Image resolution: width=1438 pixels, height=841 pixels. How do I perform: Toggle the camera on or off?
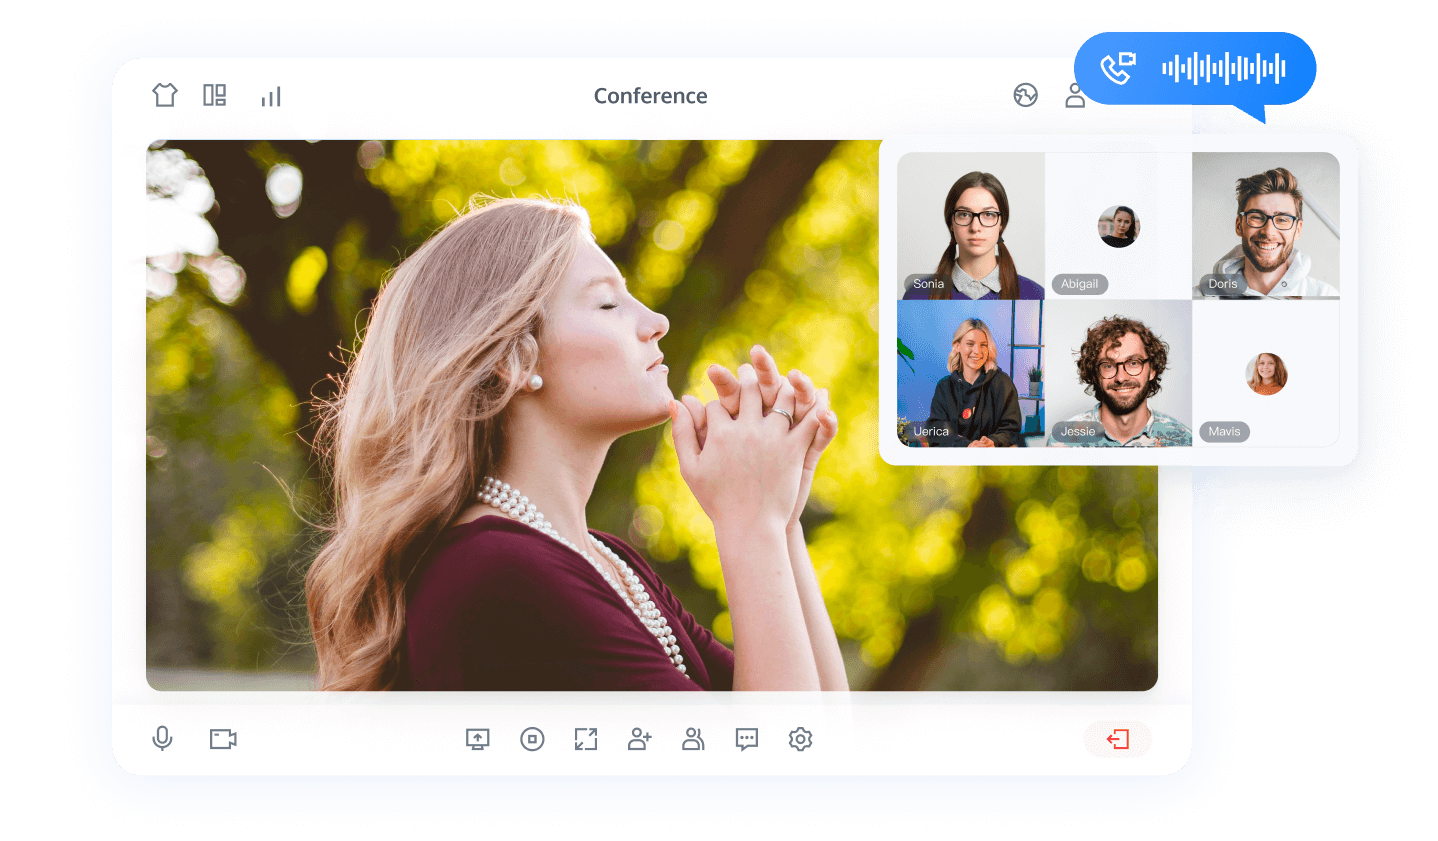(x=223, y=739)
